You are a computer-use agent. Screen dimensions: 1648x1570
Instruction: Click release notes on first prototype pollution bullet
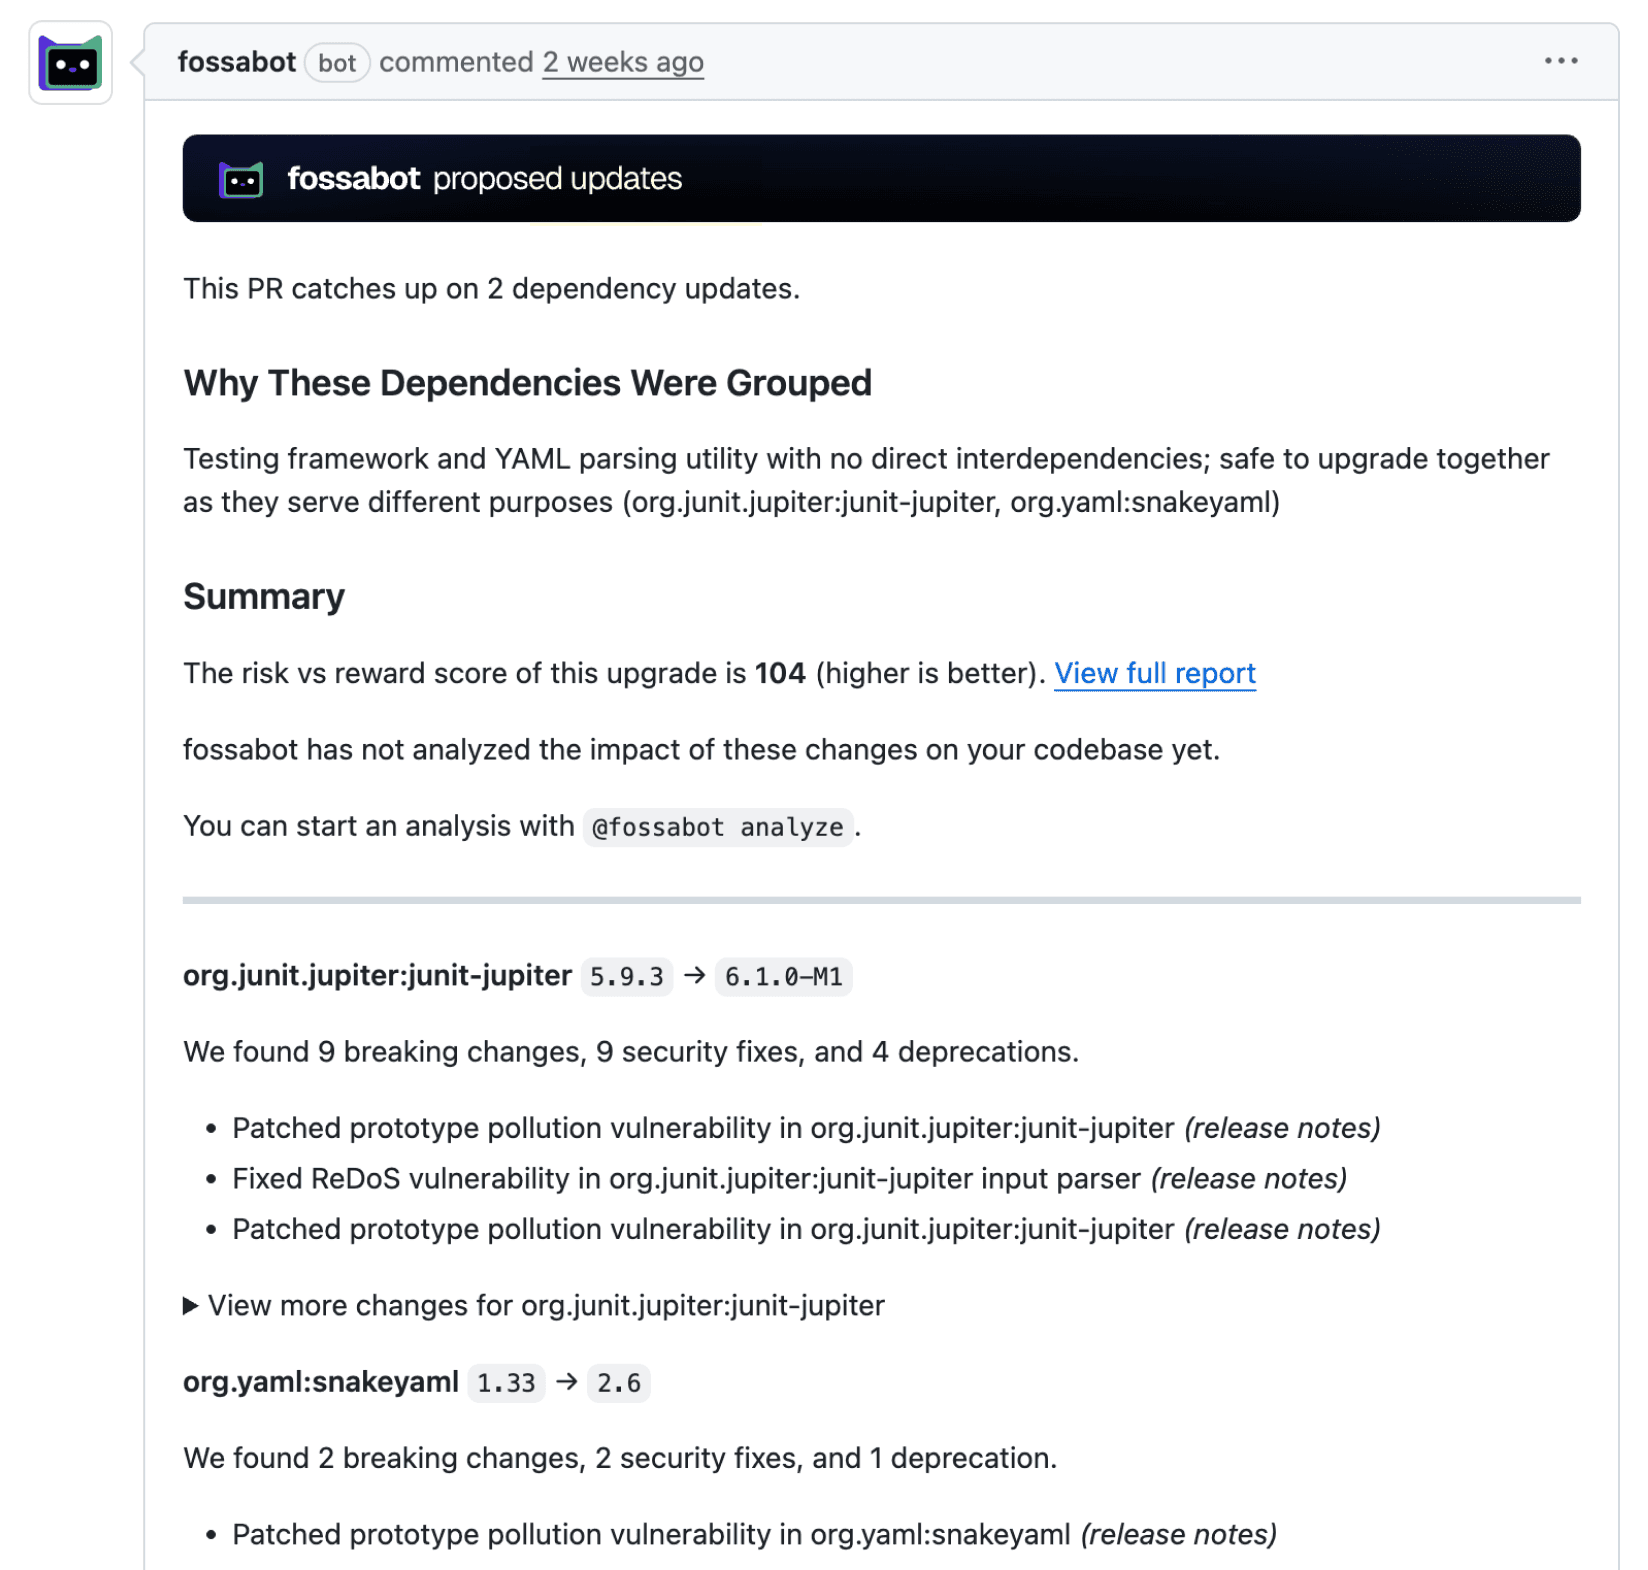(x=1281, y=1128)
